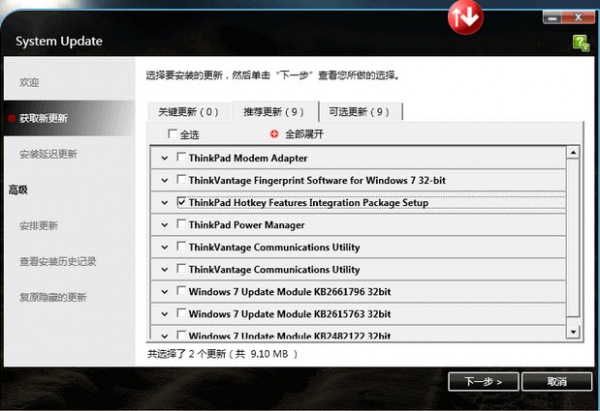Open 复原隐藏的更新 in the sidebar
The image size is (600, 411).
53,297
